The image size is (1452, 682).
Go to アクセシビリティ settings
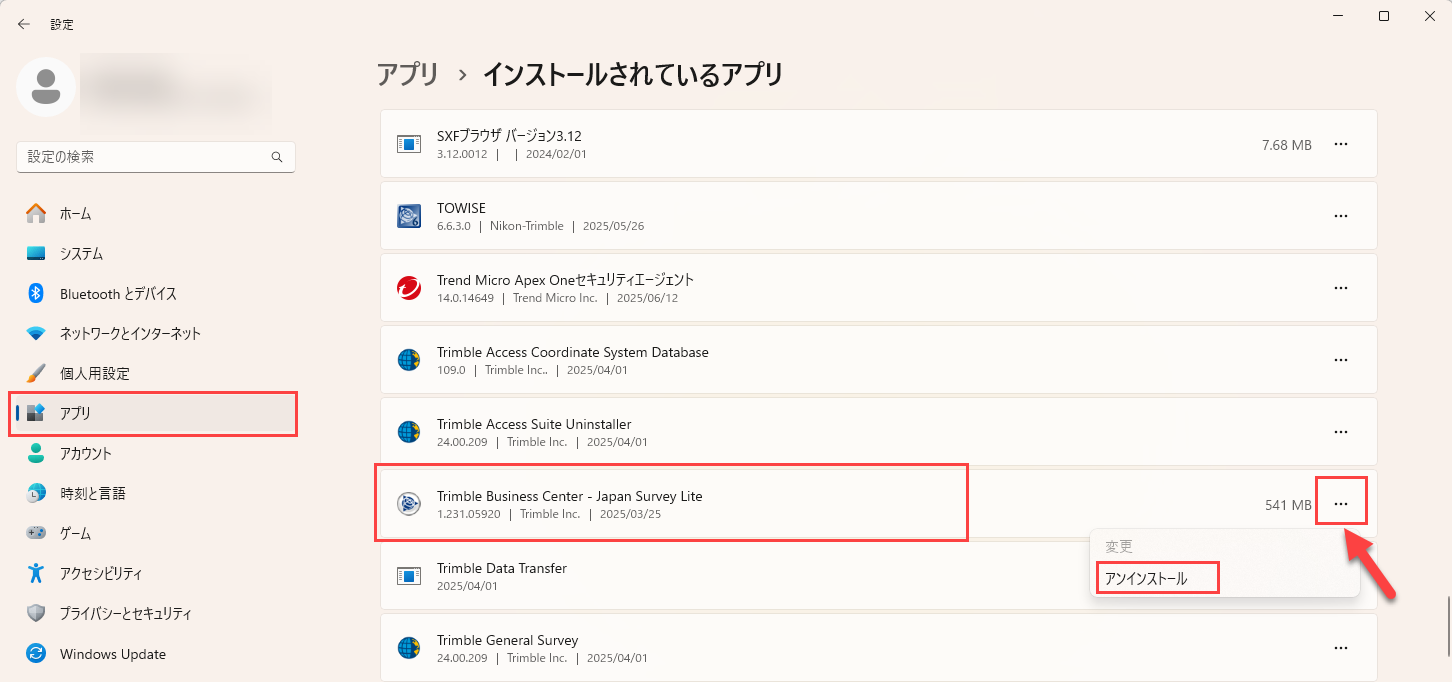click(100, 573)
